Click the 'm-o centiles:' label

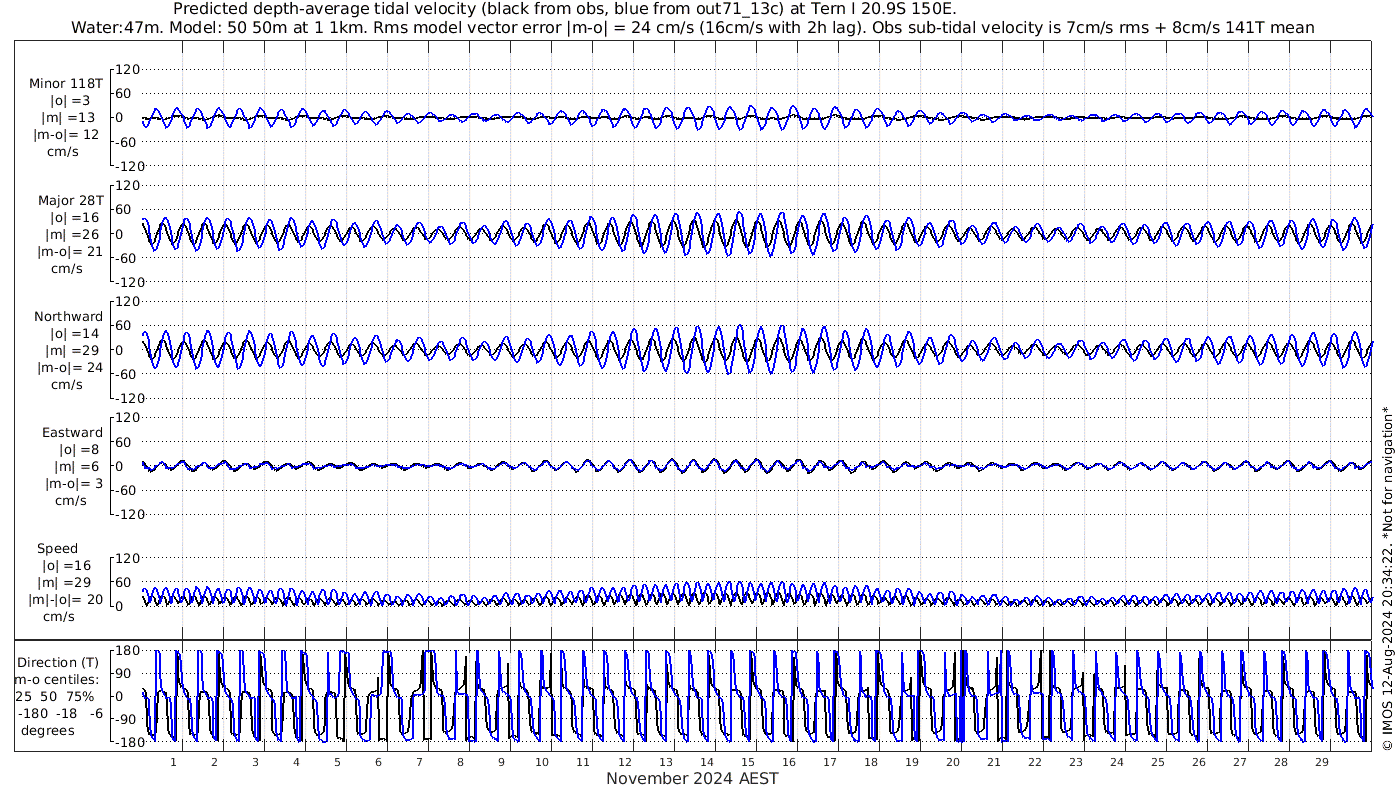tap(56, 680)
